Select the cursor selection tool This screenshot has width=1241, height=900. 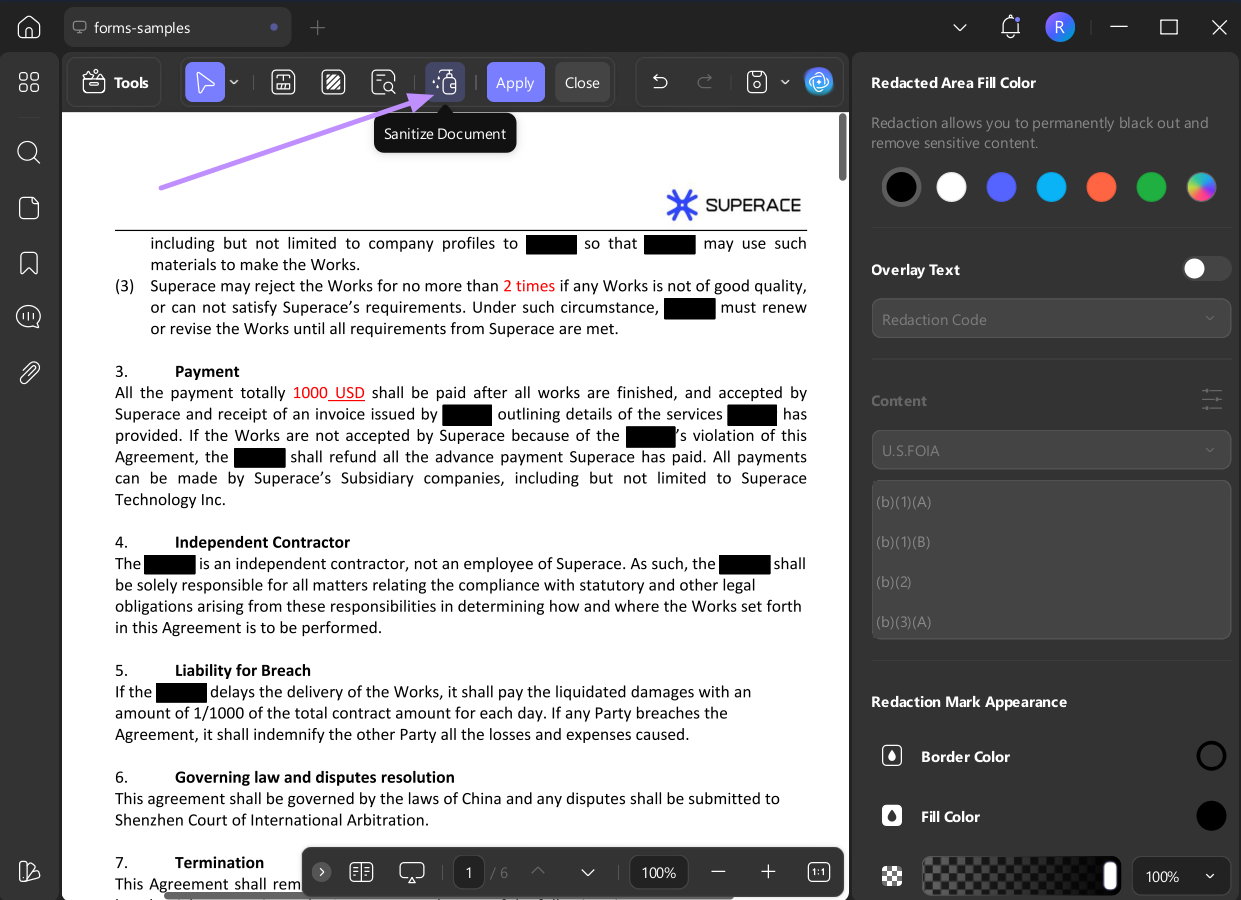[x=204, y=82]
